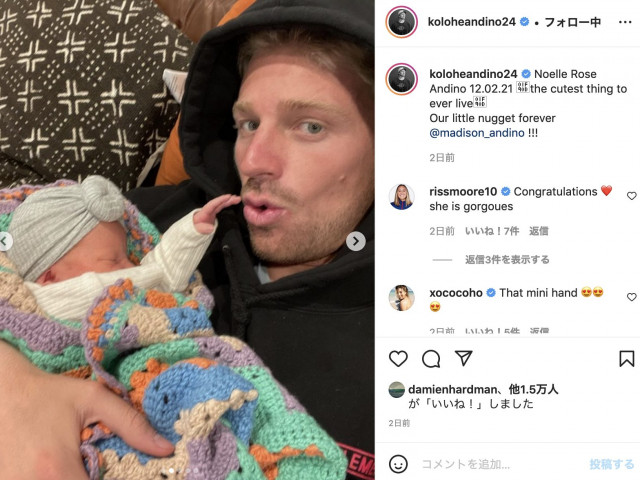Open the @madison_andino profile link
The height and width of the screenshot is (480, 640).
pyautogui.click(x=477, y=133)
